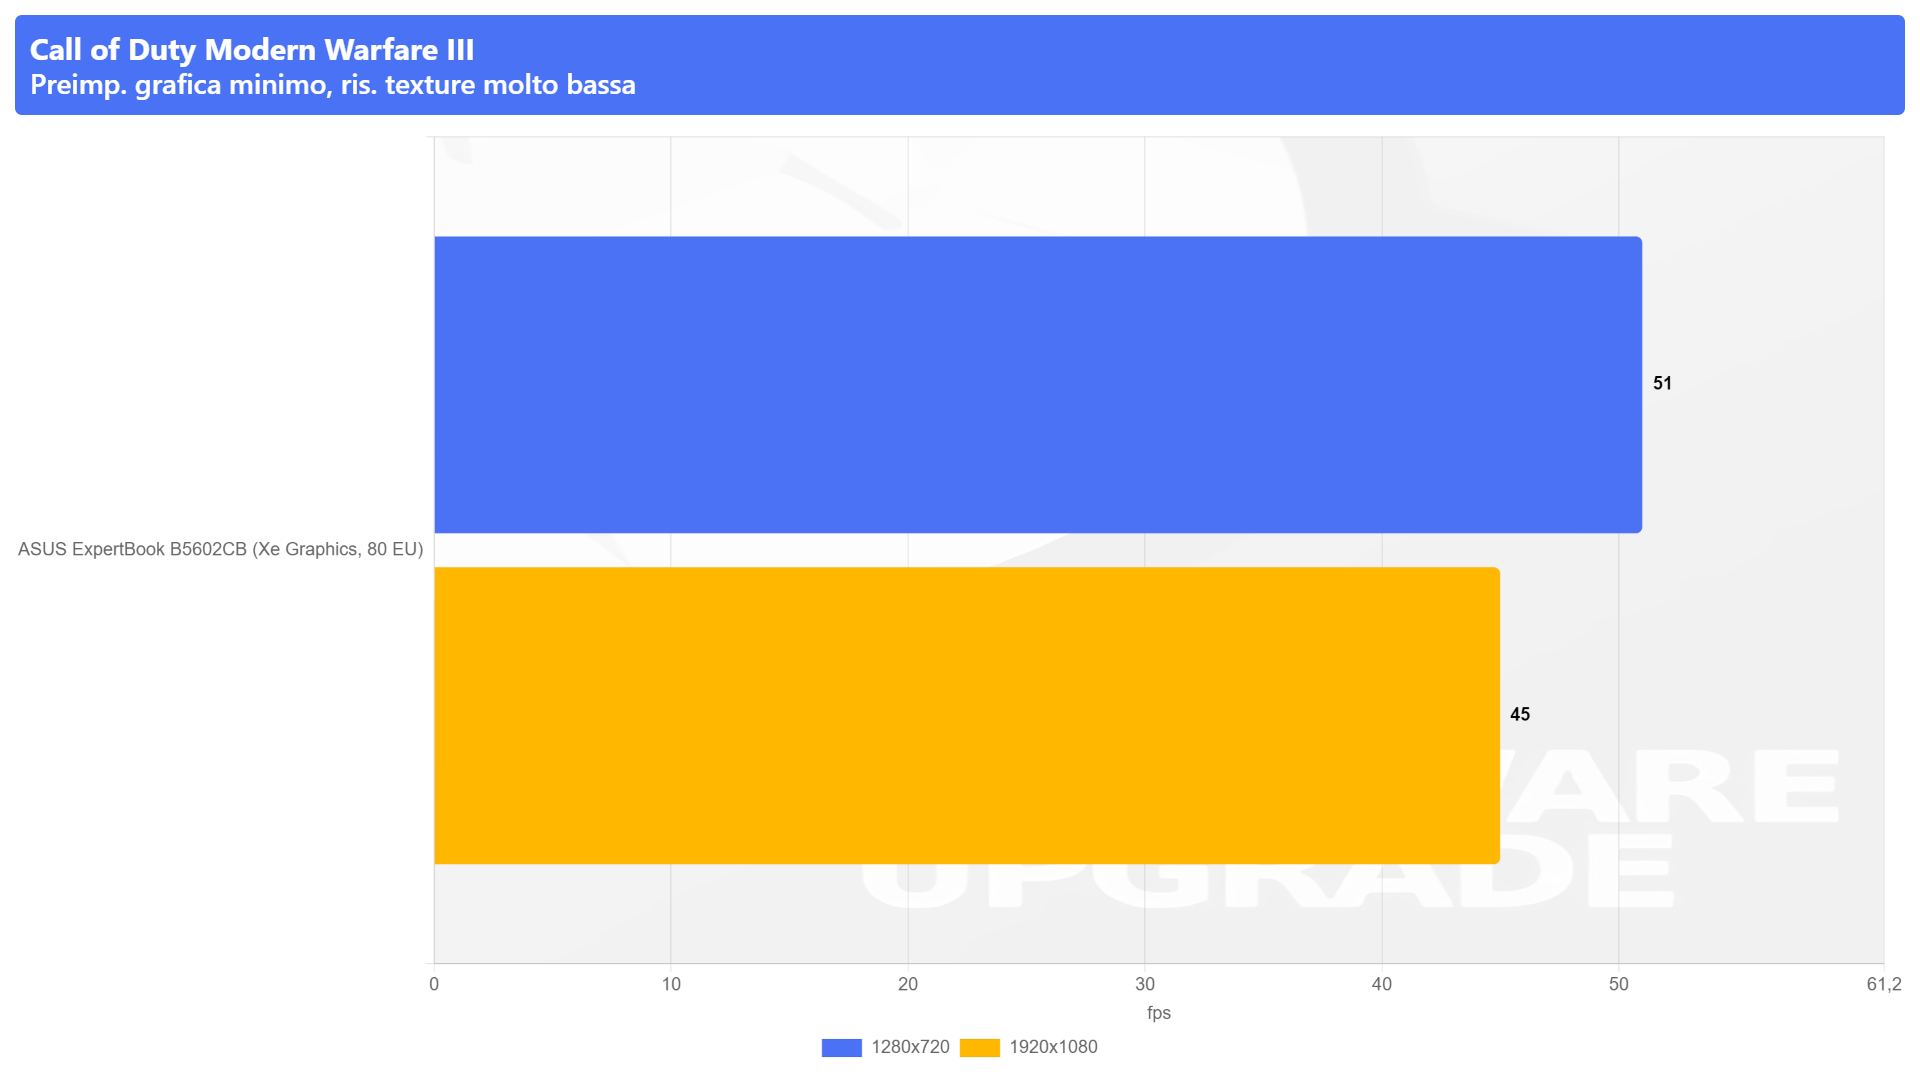Click the 61,2 maximum axis label

click(1884, 984)
